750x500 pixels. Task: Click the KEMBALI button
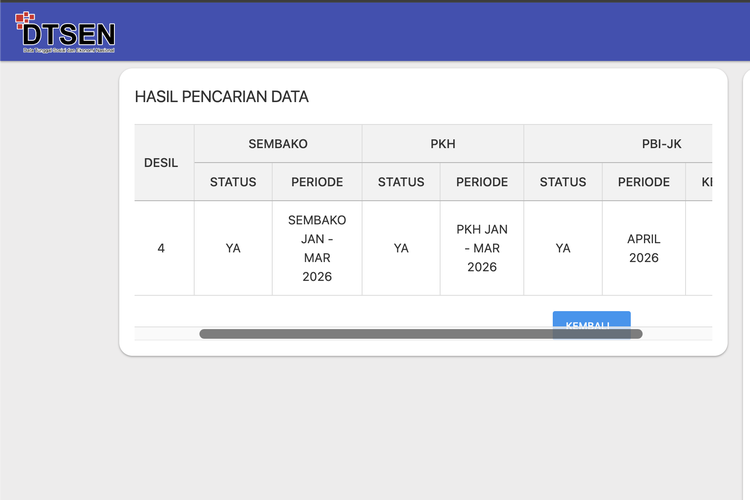click(591, 325)
